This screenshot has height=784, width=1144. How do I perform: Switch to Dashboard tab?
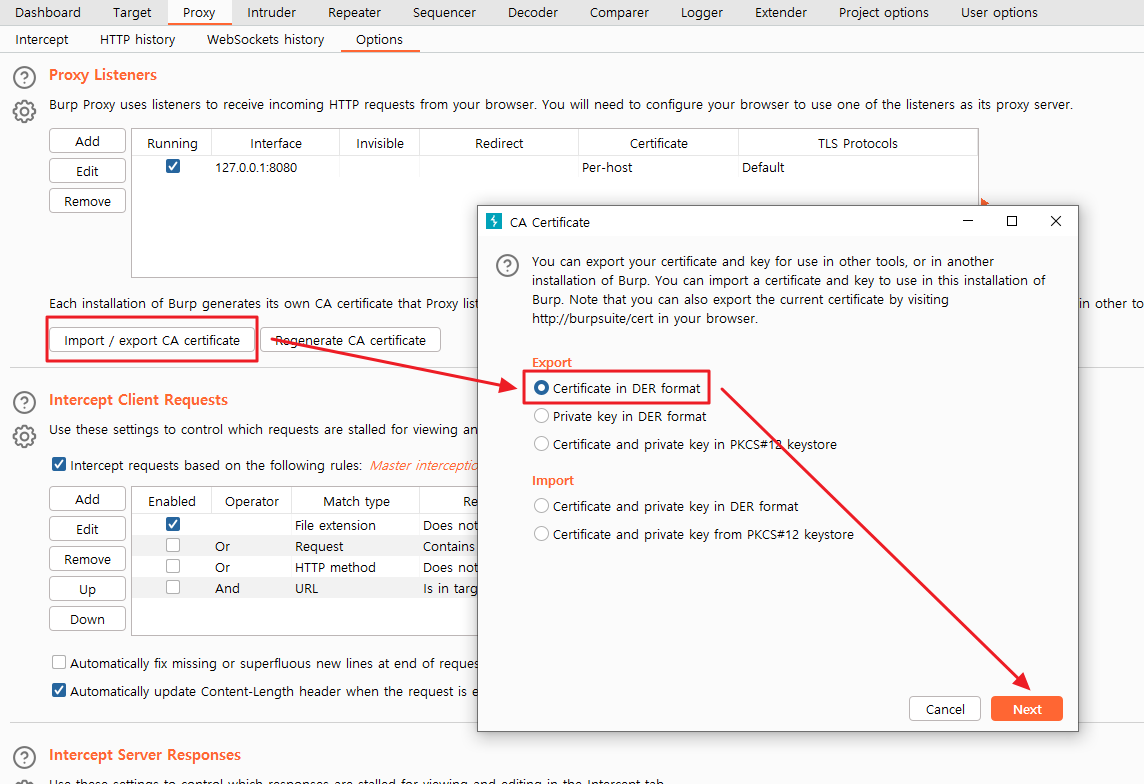click(48, 12)
